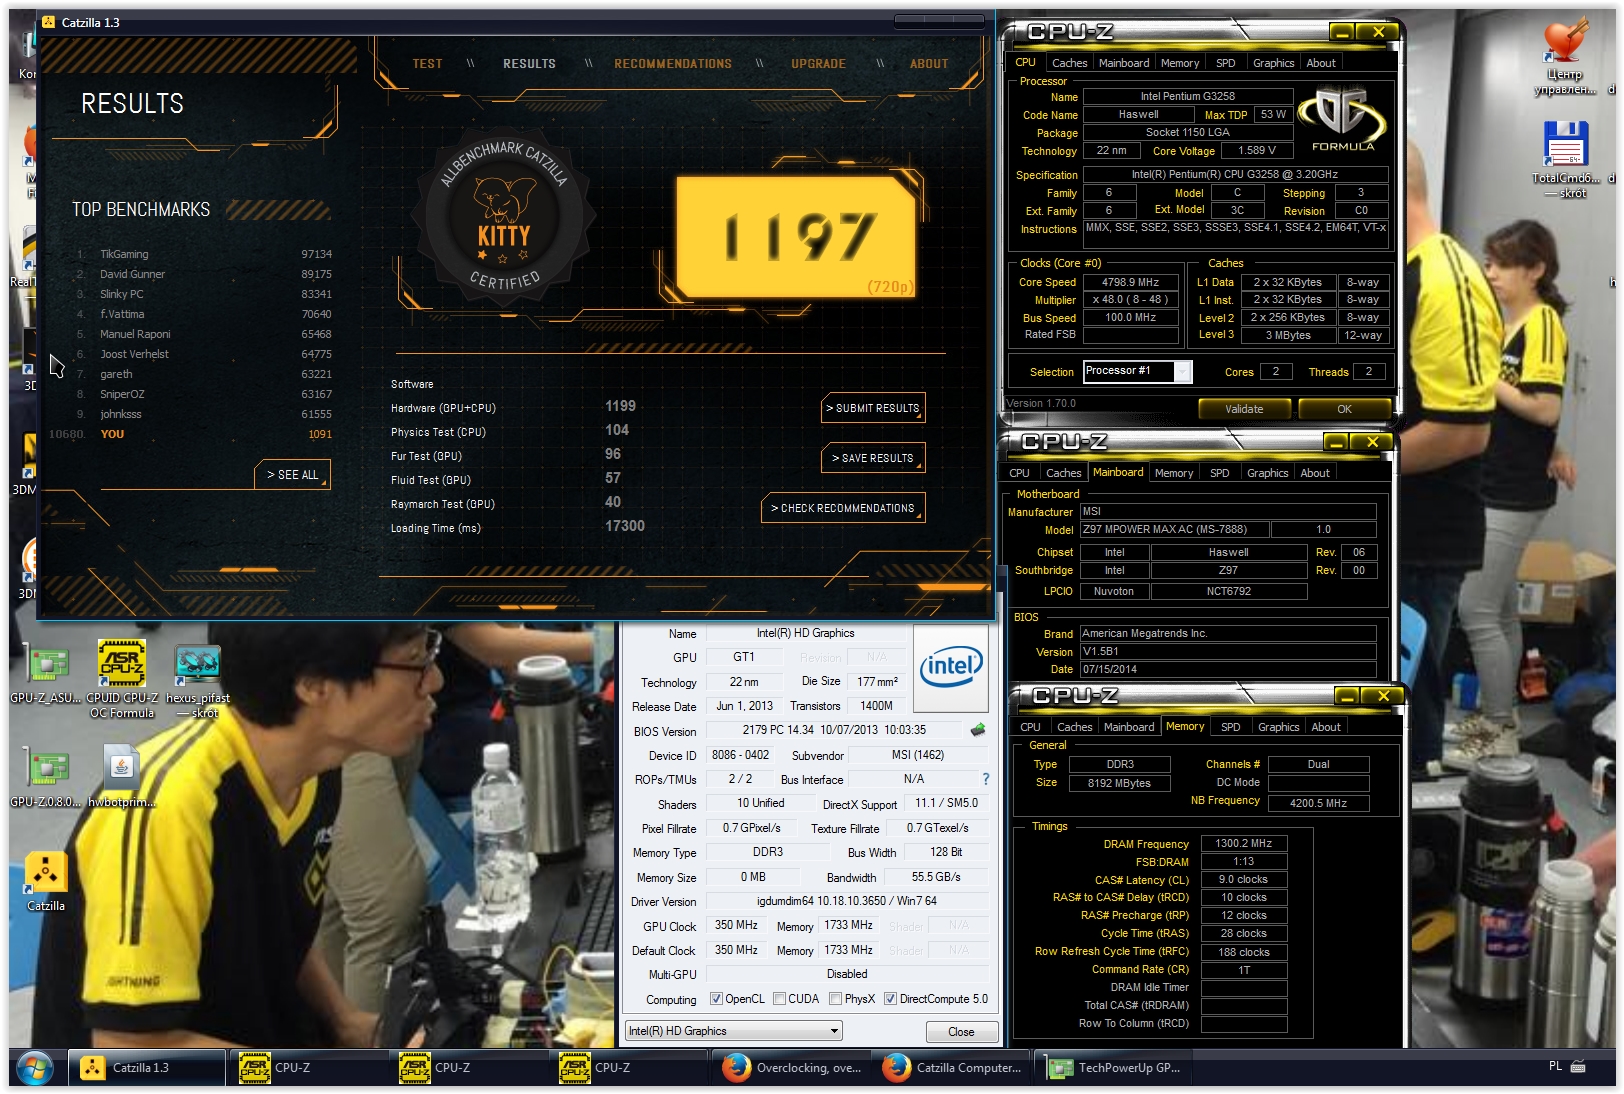Open hwbotprime desktop file icon
This screenshot has width=1624, height=1094.
120,777
